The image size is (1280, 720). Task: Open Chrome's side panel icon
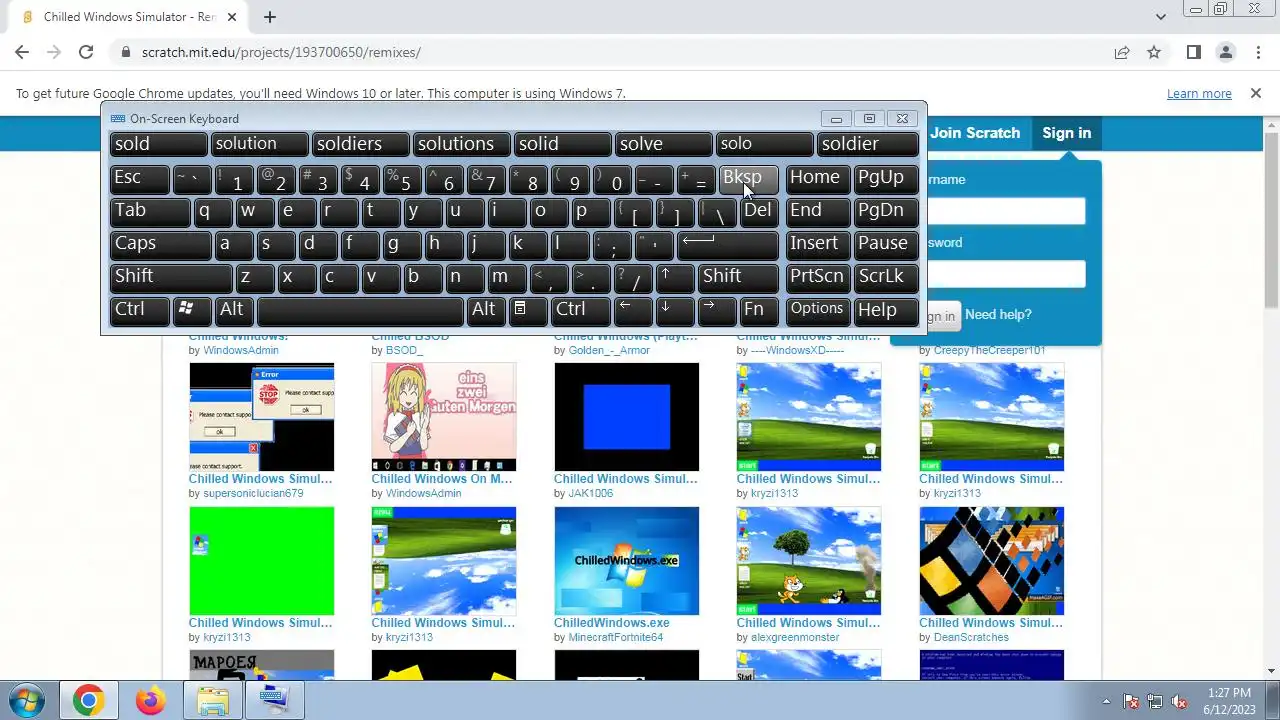point(1193,52)
